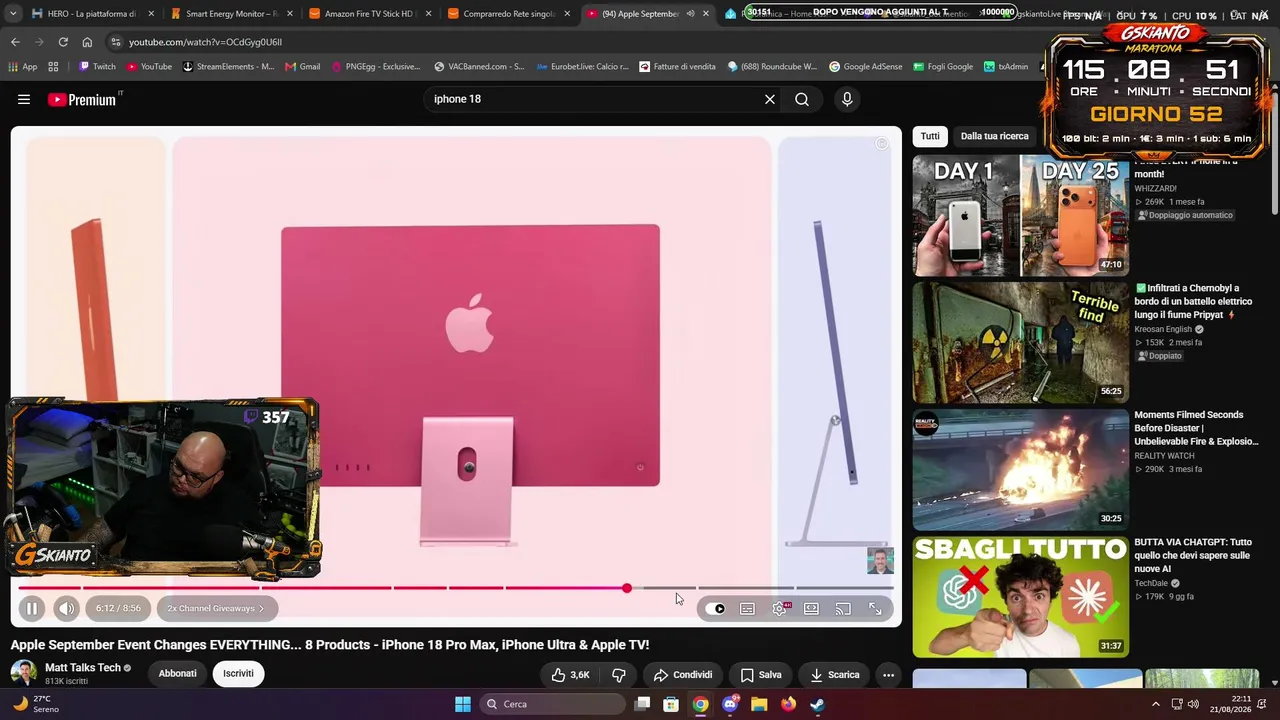This screenshot has height=720, width=1280.
Task: Open Steam from the taskbar
Action: tap(817, 704)
